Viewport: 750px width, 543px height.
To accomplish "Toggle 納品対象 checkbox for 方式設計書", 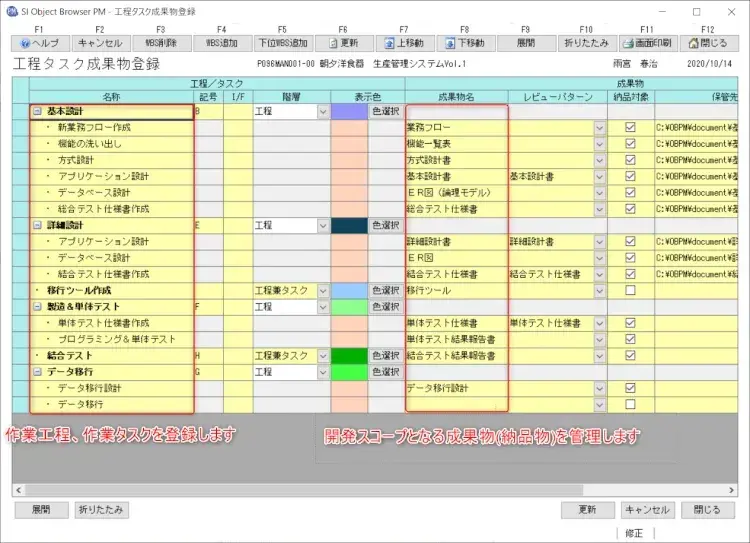I will pos(630,160).
